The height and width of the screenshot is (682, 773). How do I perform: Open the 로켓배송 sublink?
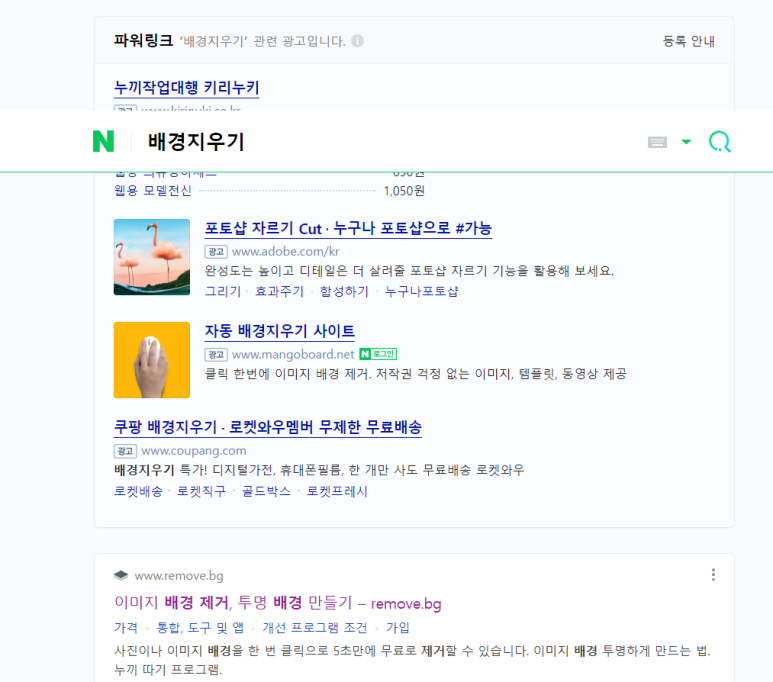coord(138,491)
